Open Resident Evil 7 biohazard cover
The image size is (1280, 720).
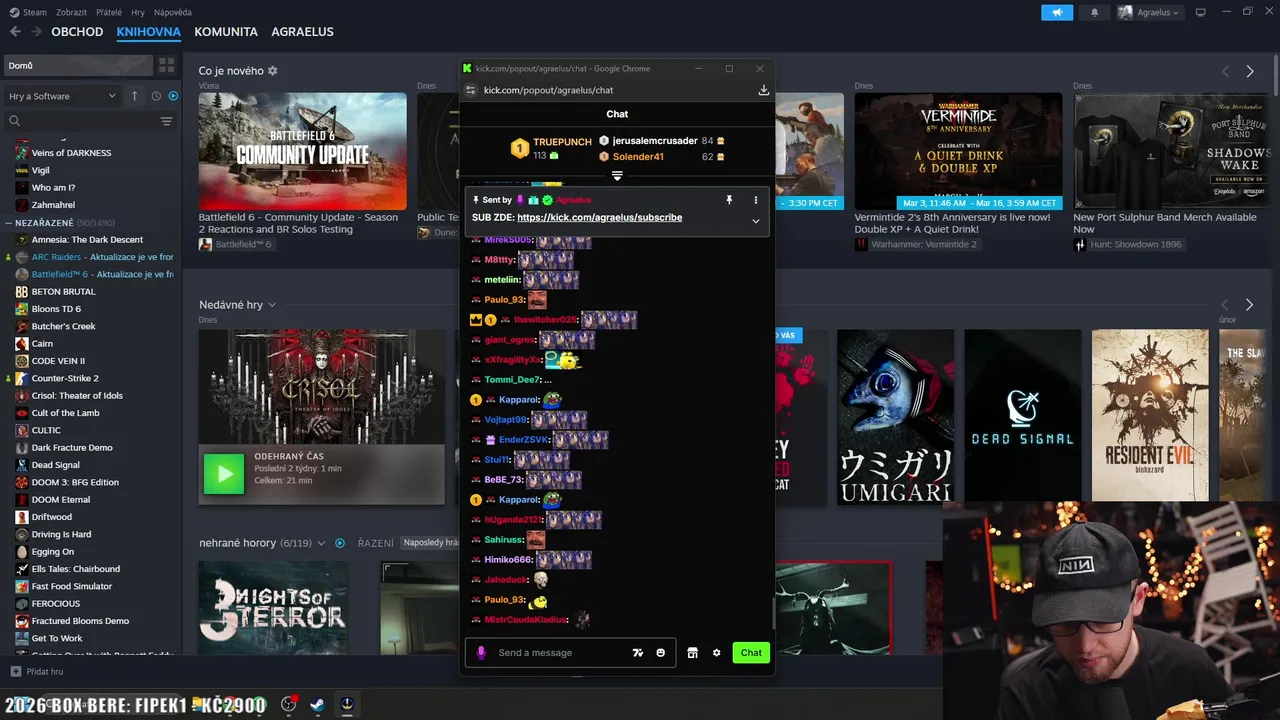(x=1150, y=415)
